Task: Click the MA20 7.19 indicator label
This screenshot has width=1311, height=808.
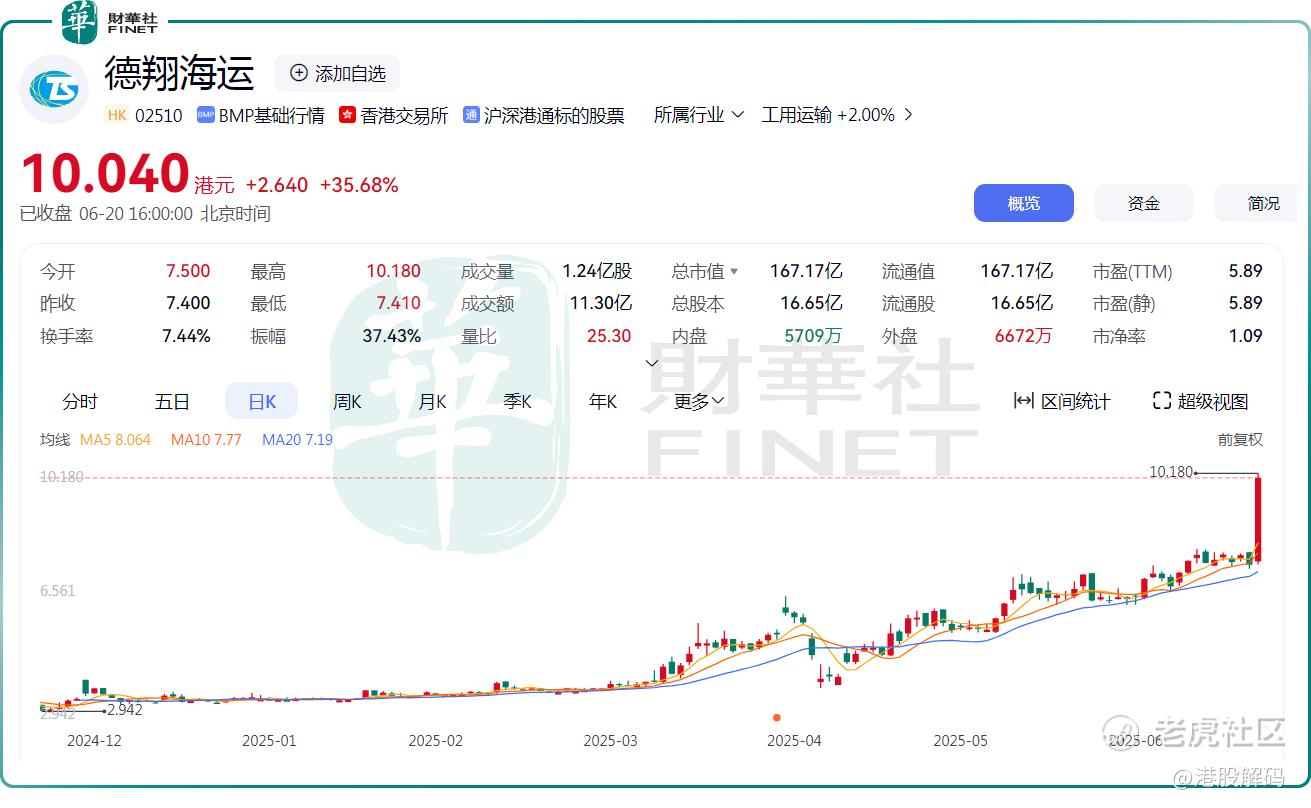Action: click(297, 439)
